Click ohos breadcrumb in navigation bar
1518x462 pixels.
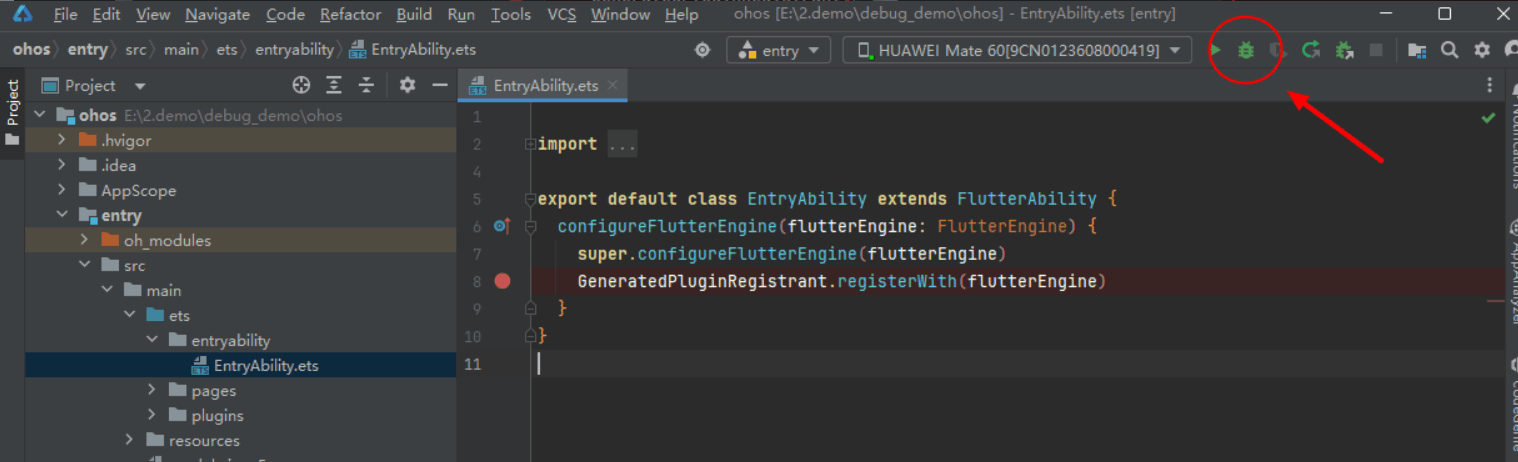tap(32, 50)
